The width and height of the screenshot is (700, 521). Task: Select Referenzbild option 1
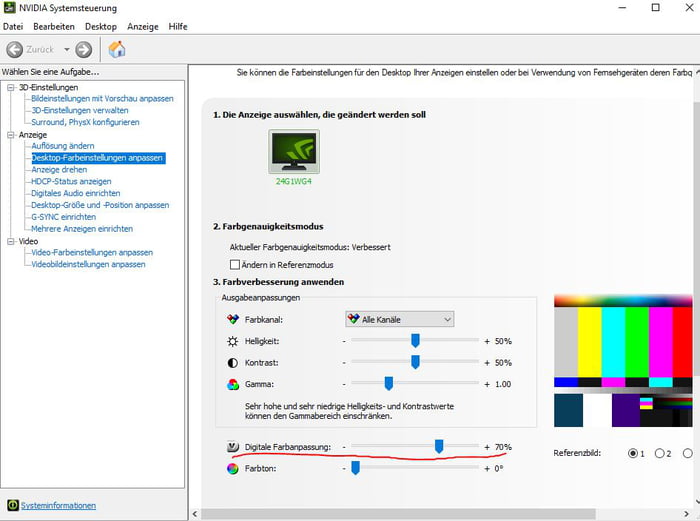click(x=634, y=453)
